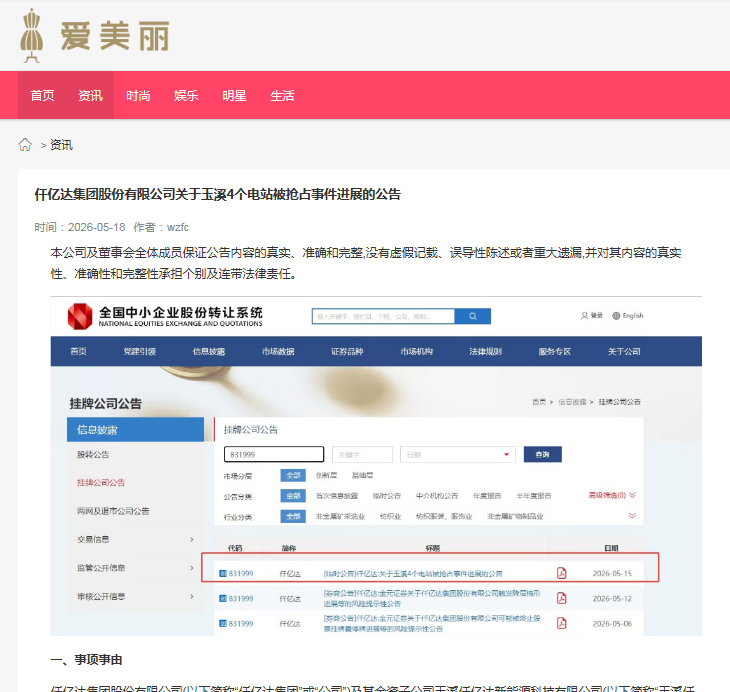Screen dimensions: 730x692
Task: Click the PDF icon in the 2026-05-12 row
Action: (562, 598)
